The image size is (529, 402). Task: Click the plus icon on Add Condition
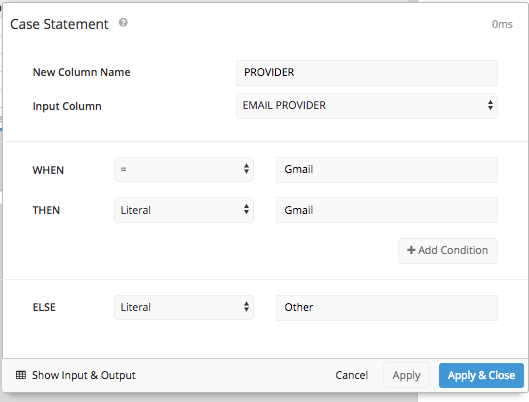click(x=411, y=250)
